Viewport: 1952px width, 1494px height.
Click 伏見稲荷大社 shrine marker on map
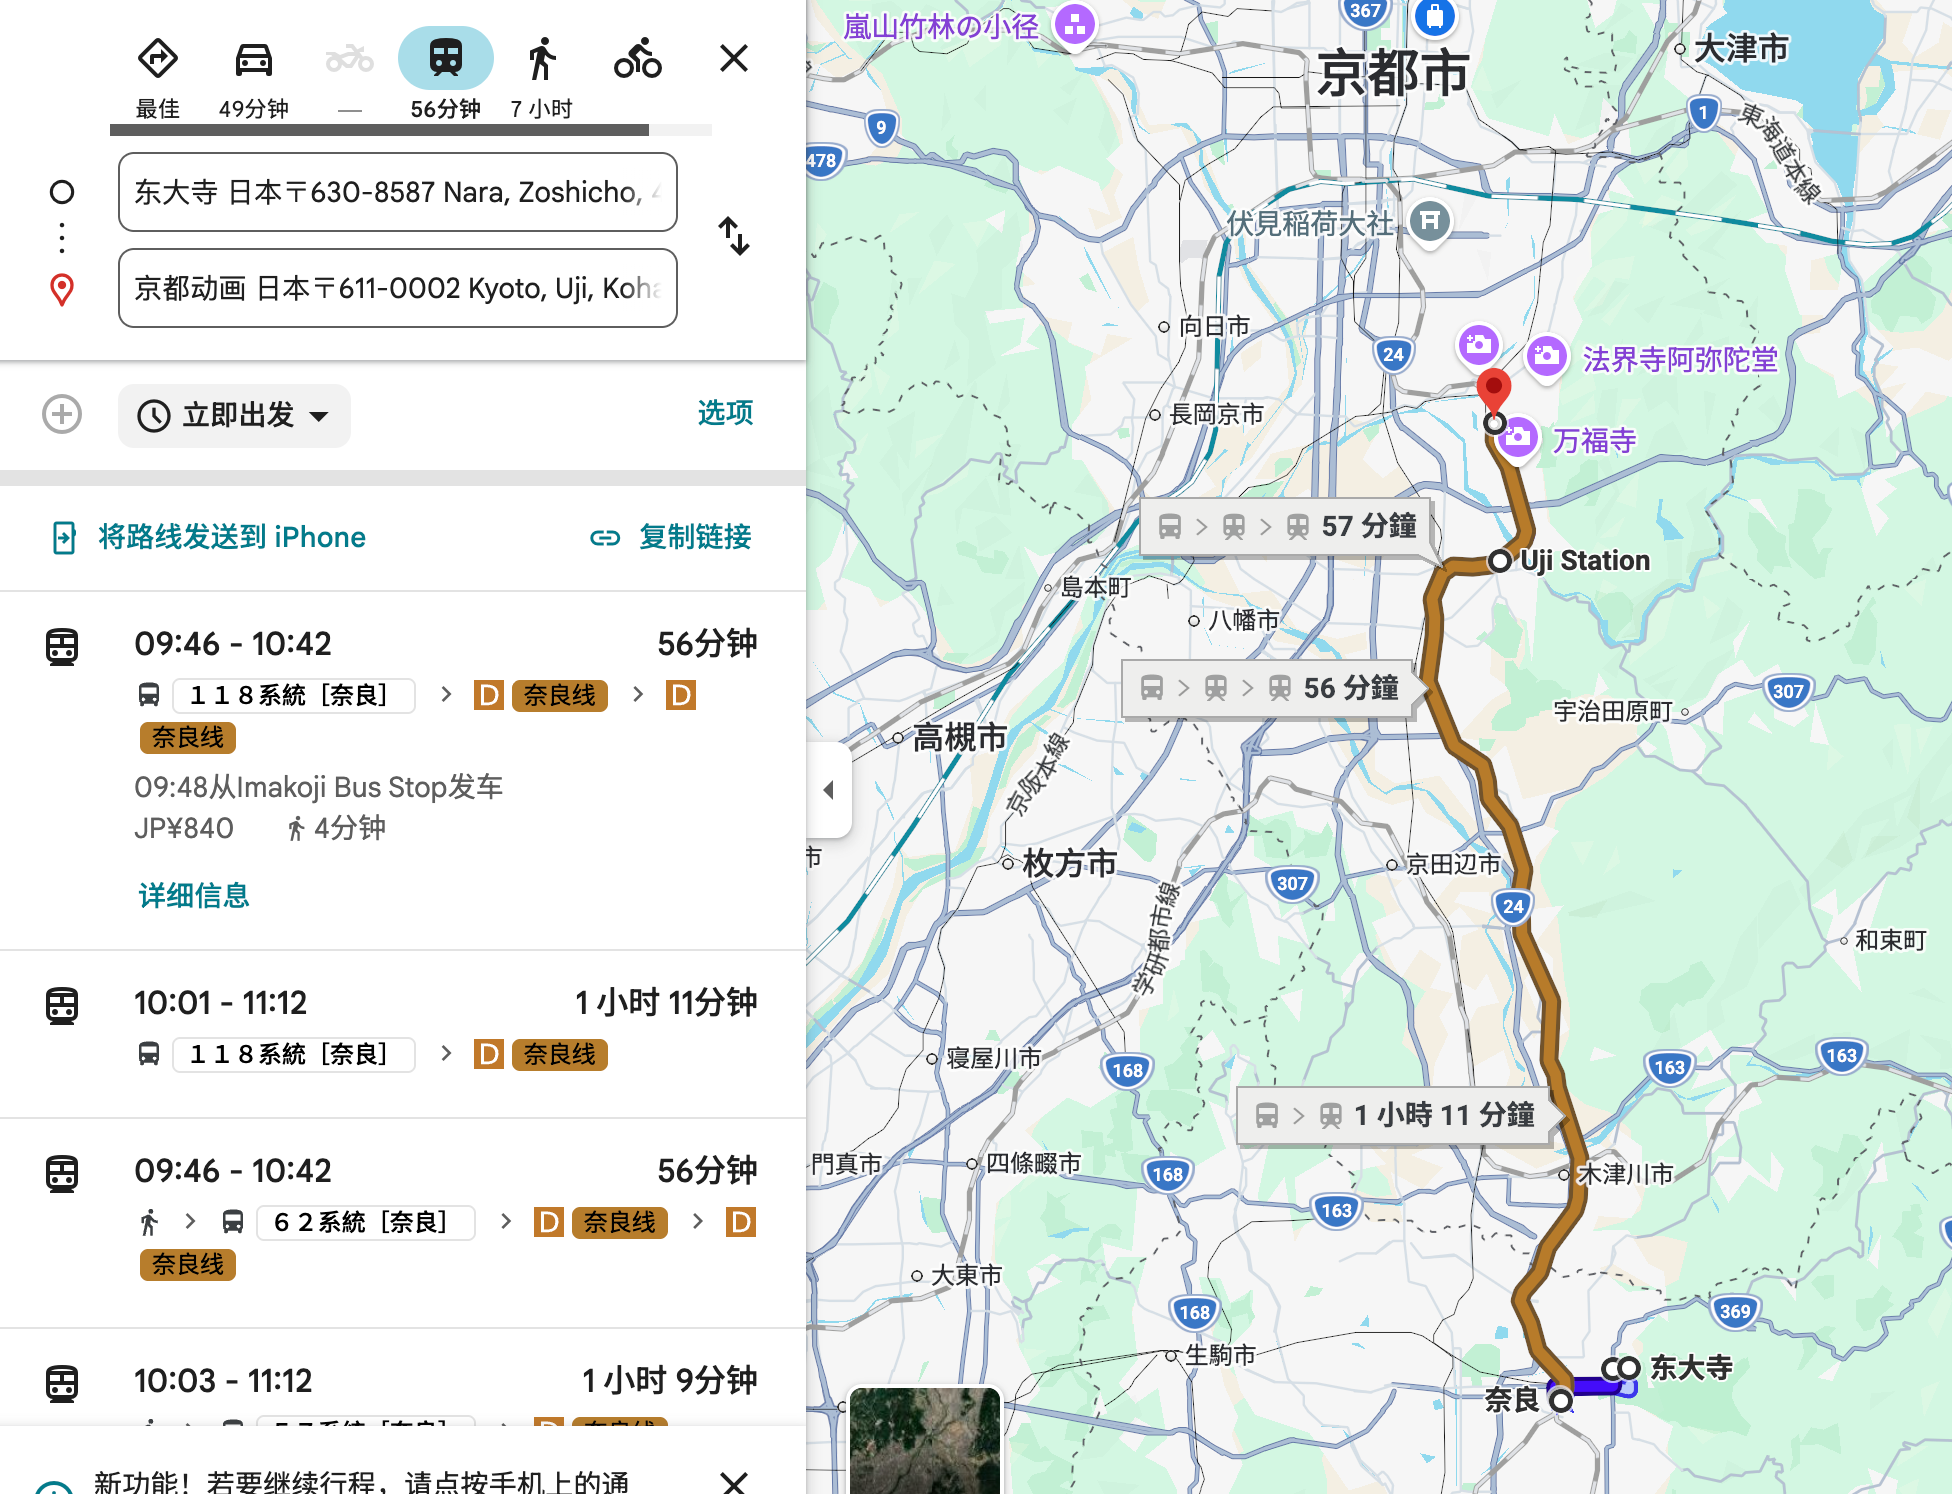tap(1430, 220)
